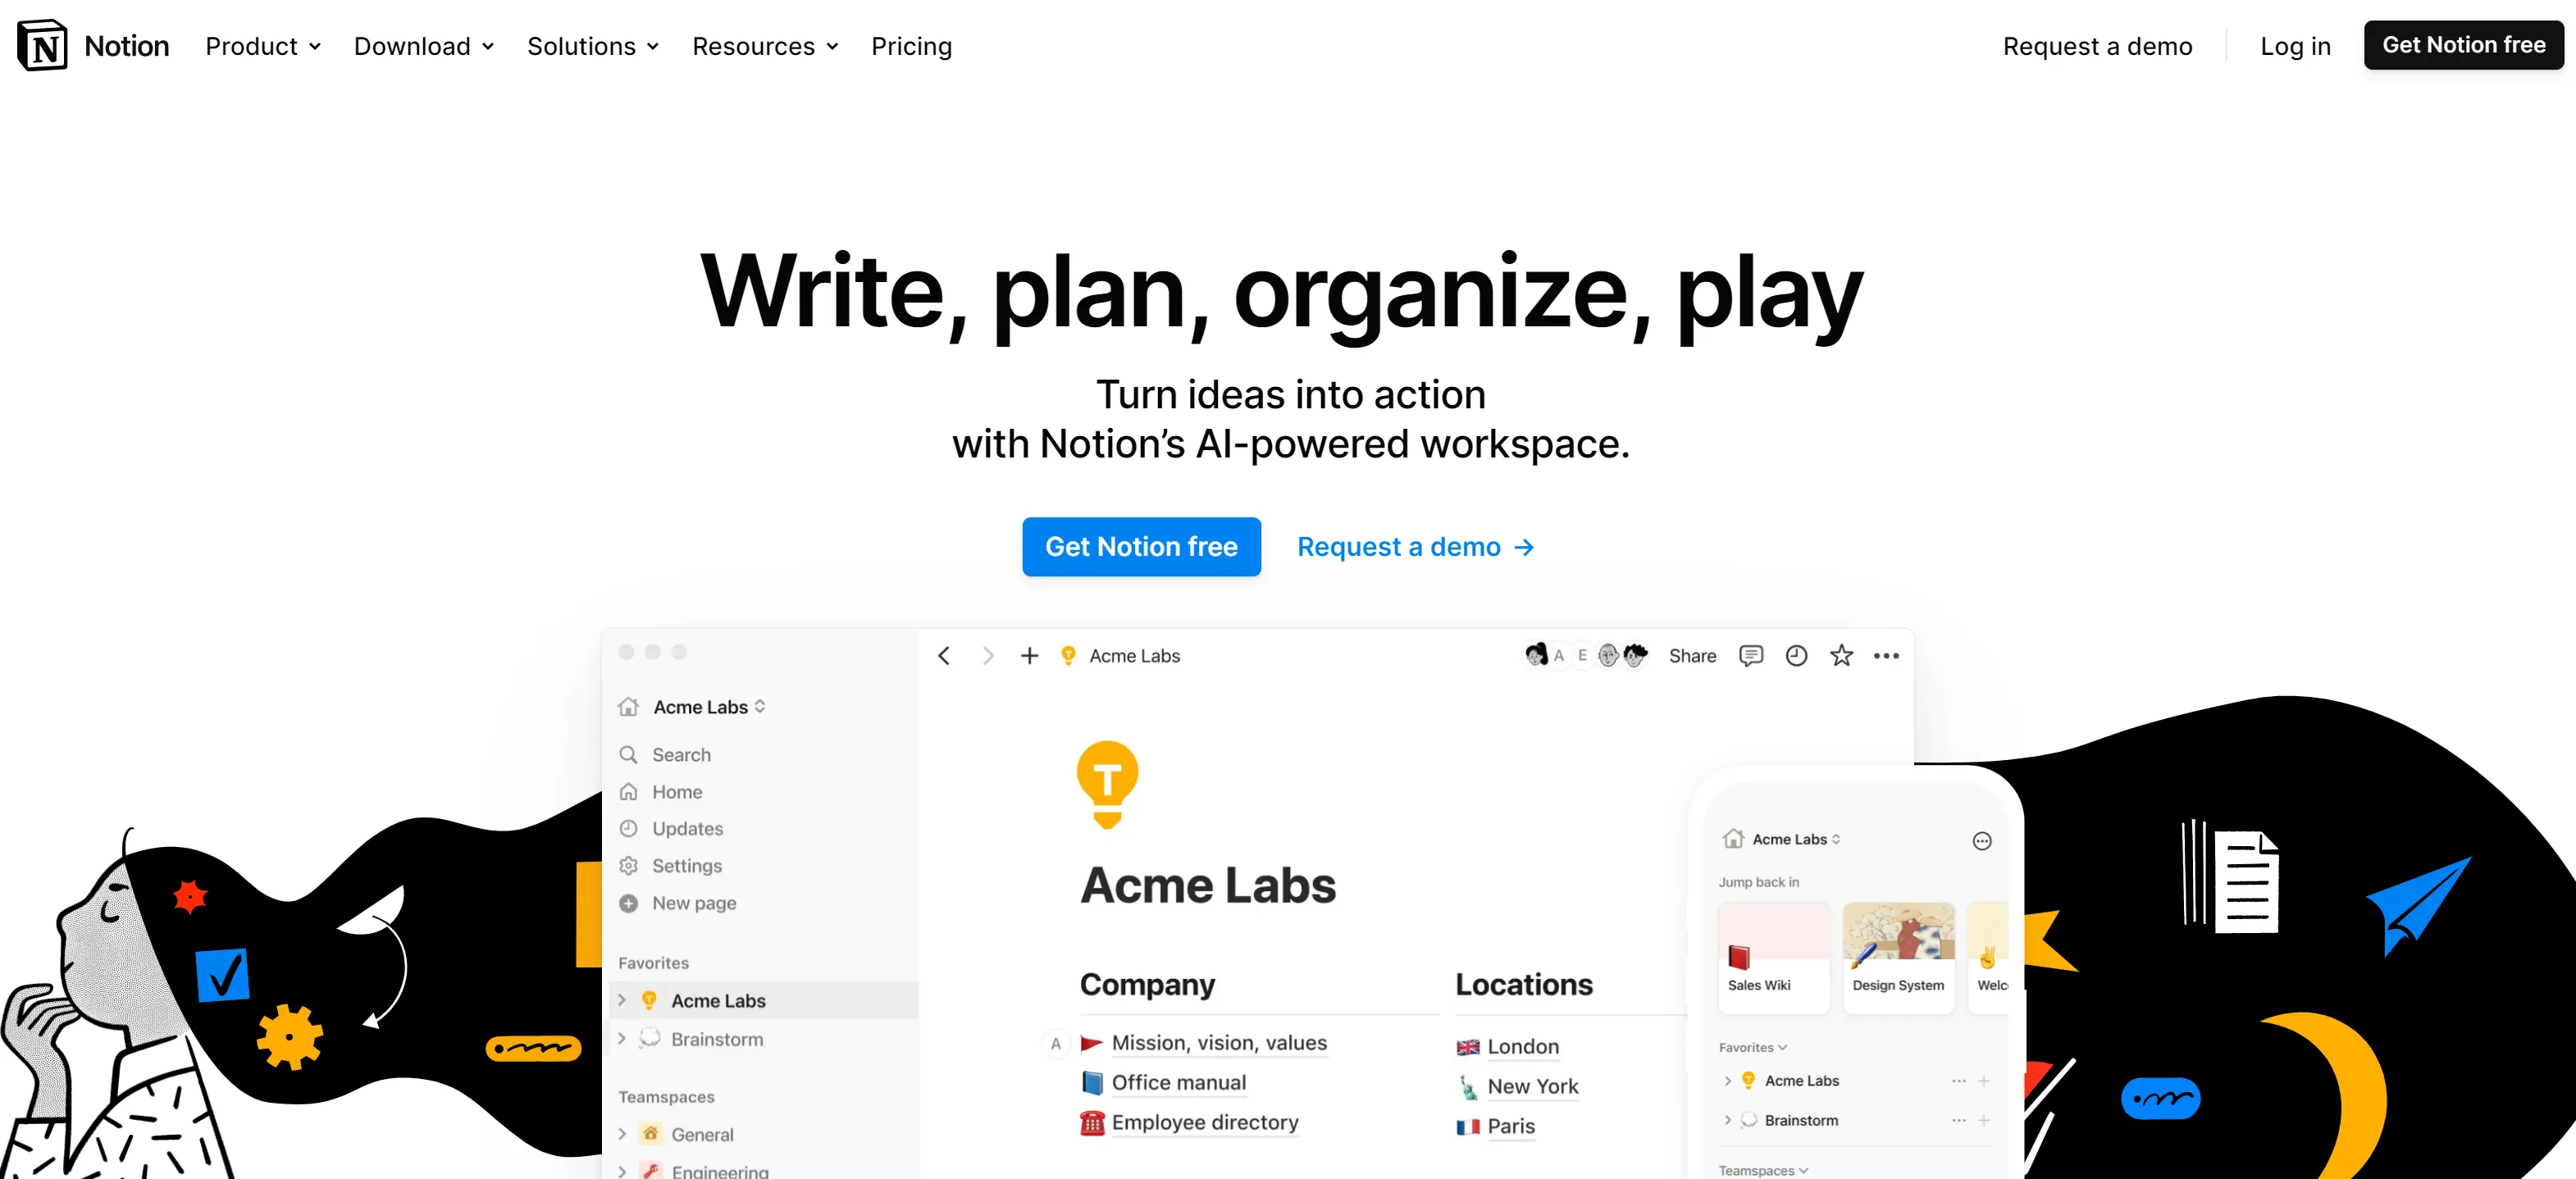The width and height of the screenshot is (2576, 1179).
Task: Open the three-dot more options menu
Action: (x=1886, y=656)
